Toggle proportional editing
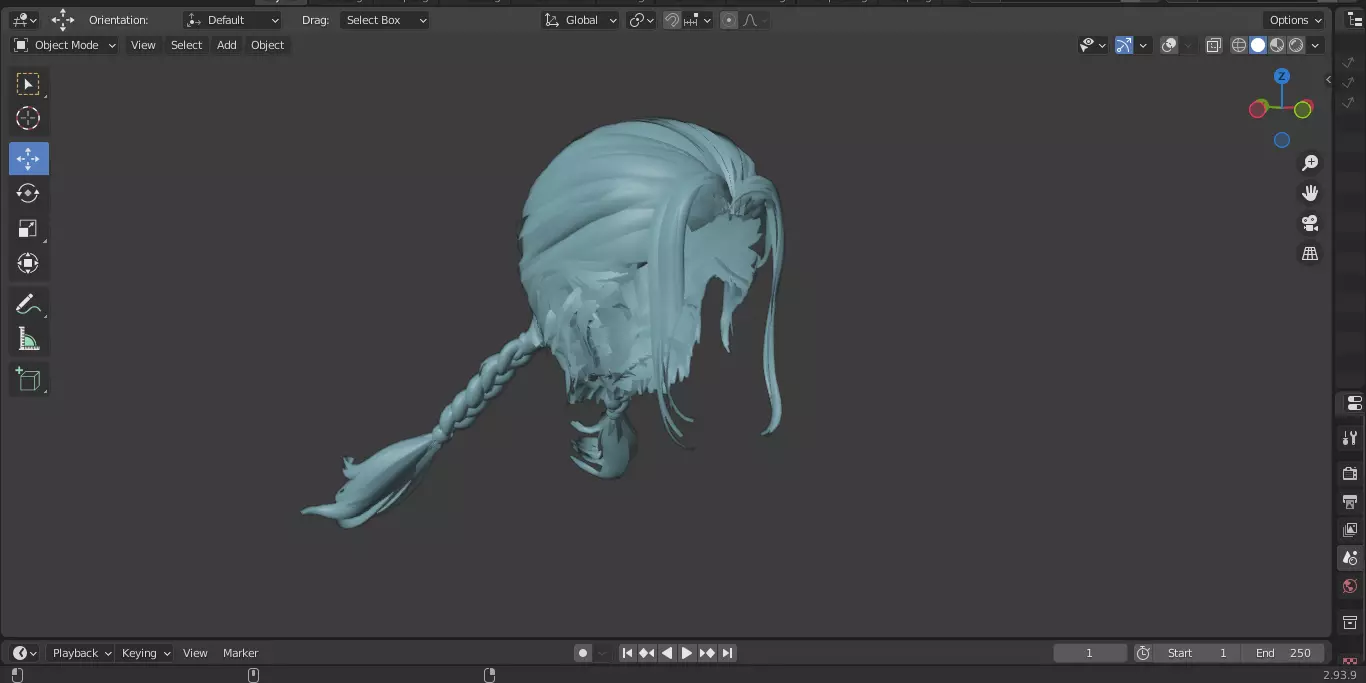The height and width of the screenshot is (683, 1366). [x=729, y=20]
